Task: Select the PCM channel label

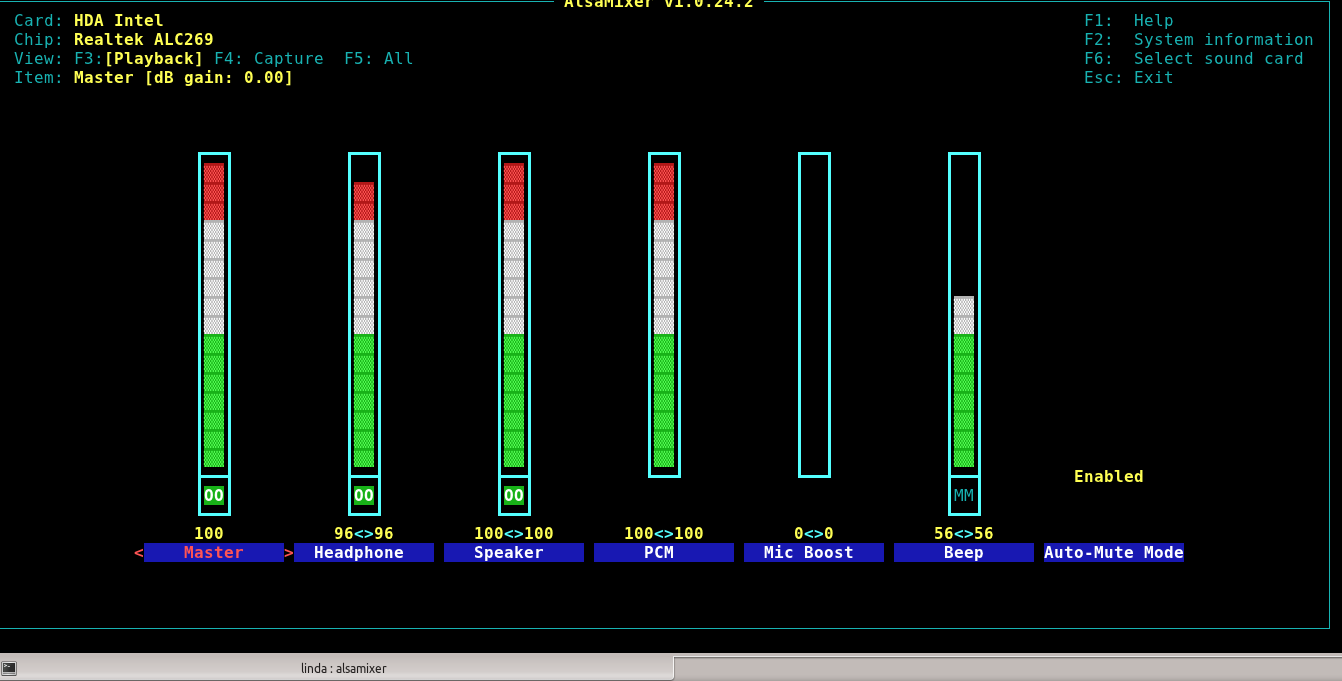Action: click(664, 553)
